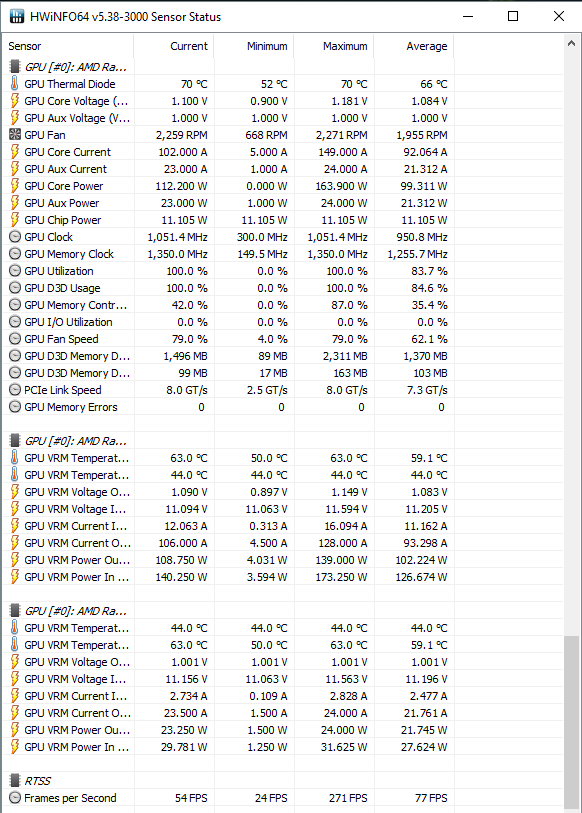Click the icon next to Frames per Second
Image resolution: width=582 pixels, height=813 pixels.
pyautogui.click(x=15, y=797)
